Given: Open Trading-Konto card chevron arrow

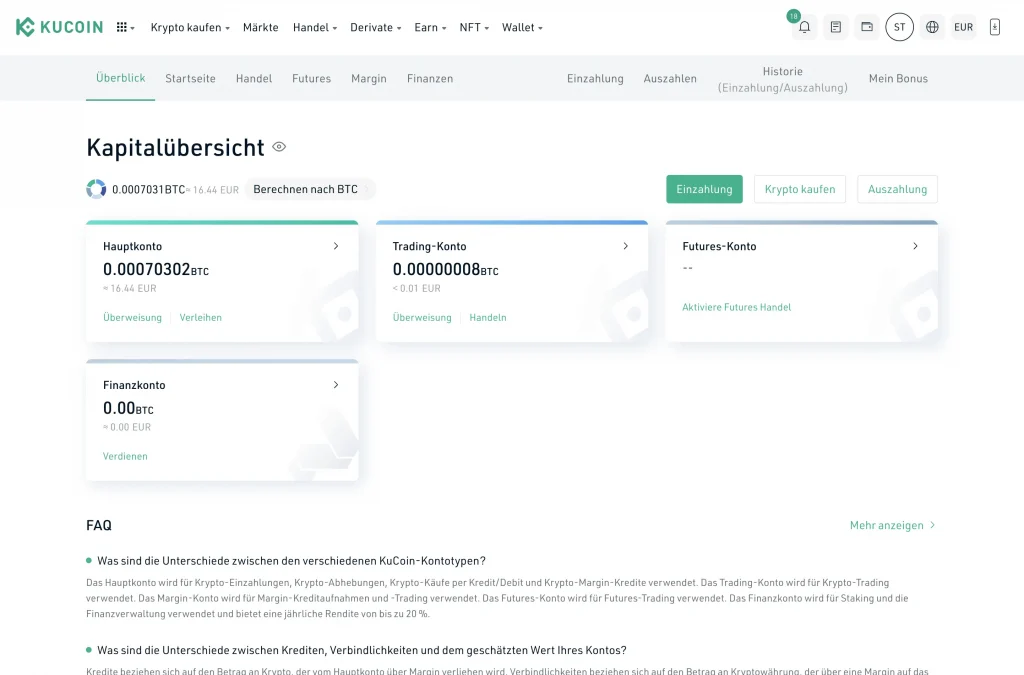Looking at the screenshot, I should [x=626, y=246].
